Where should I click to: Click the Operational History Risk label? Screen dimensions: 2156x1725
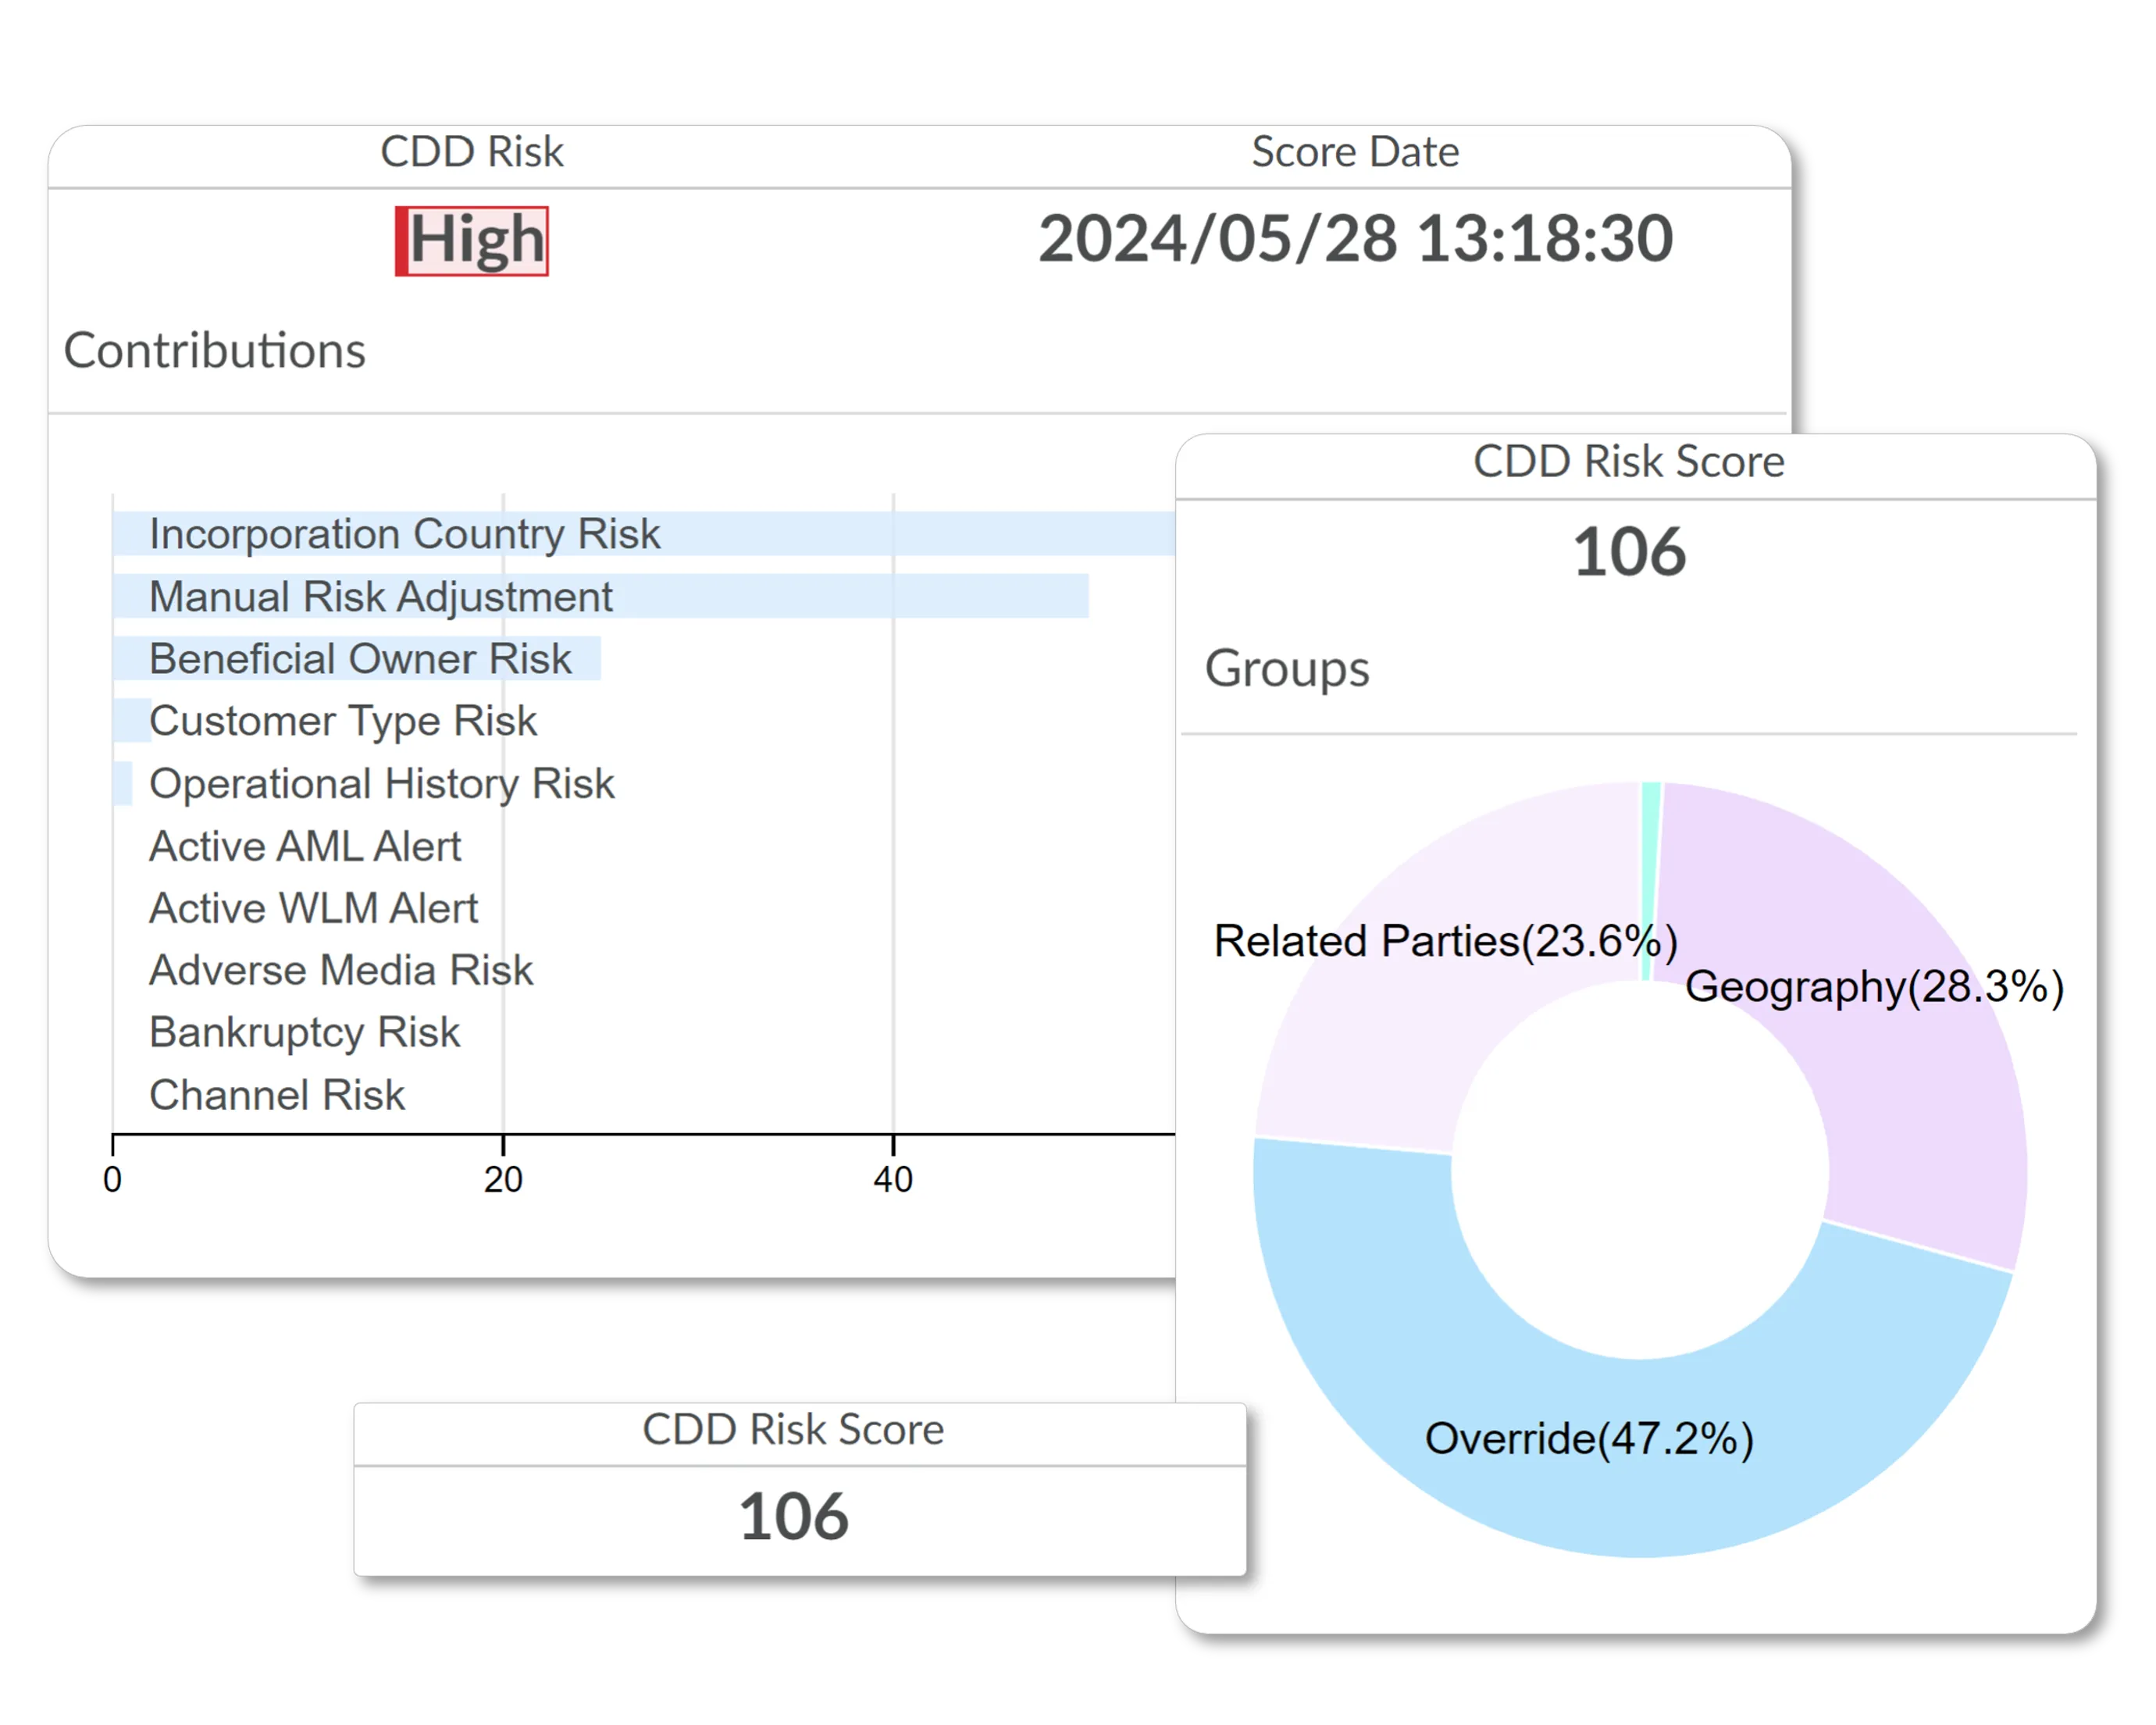point(381,783)
